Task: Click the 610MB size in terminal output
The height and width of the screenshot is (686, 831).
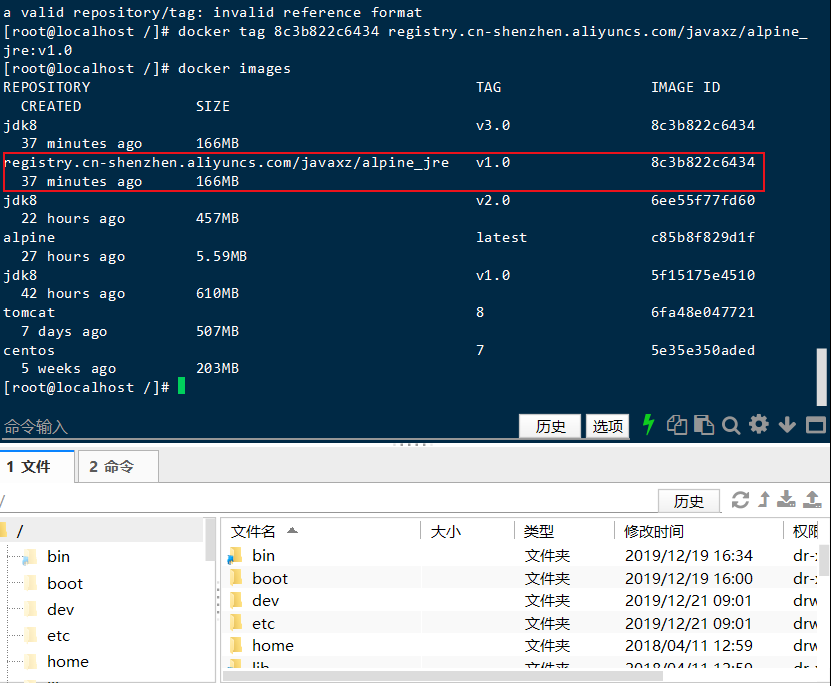Action: [x=217, y=294]
